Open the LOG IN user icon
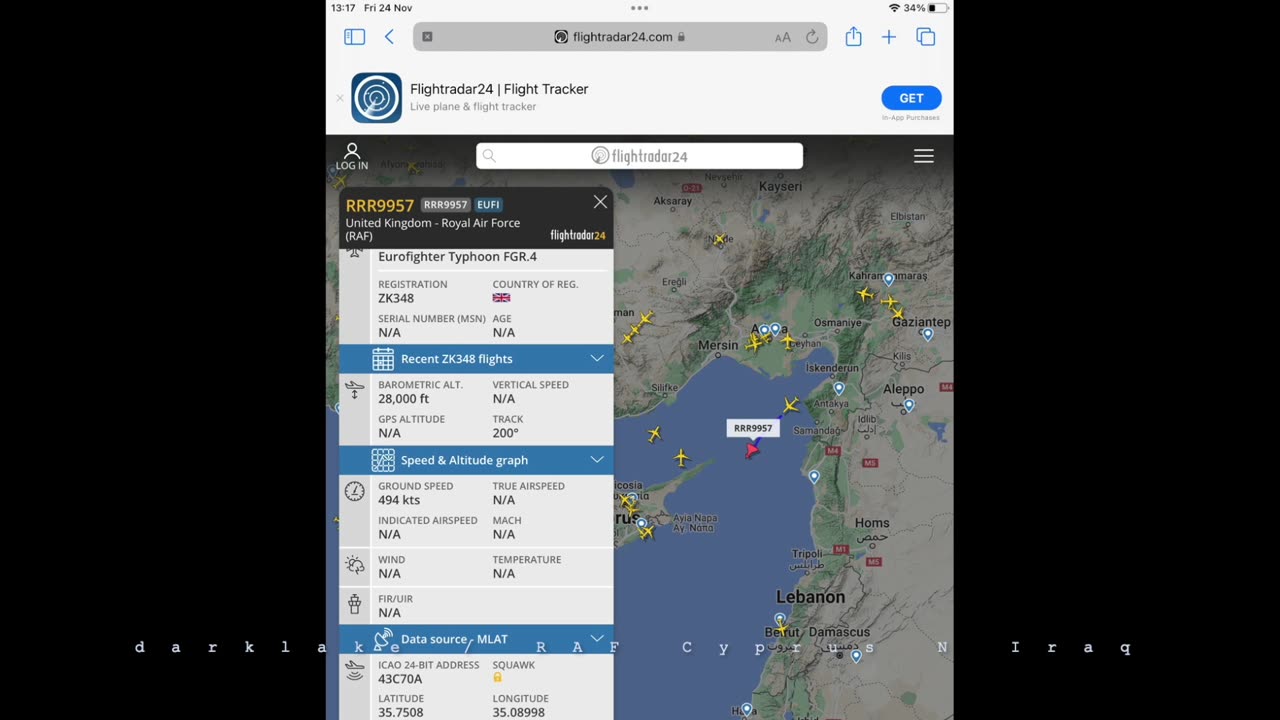Image resolution: width=1280 pixels, height=720 pixels. pos(352,156)
